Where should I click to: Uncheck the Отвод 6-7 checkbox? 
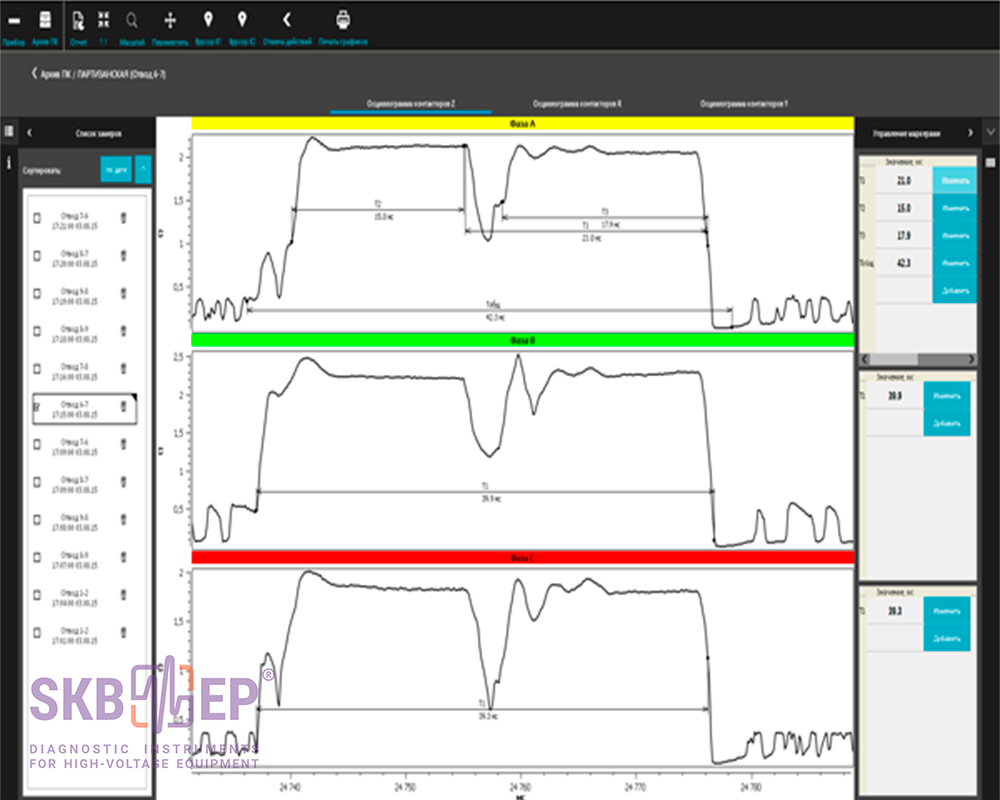[37, 407]
